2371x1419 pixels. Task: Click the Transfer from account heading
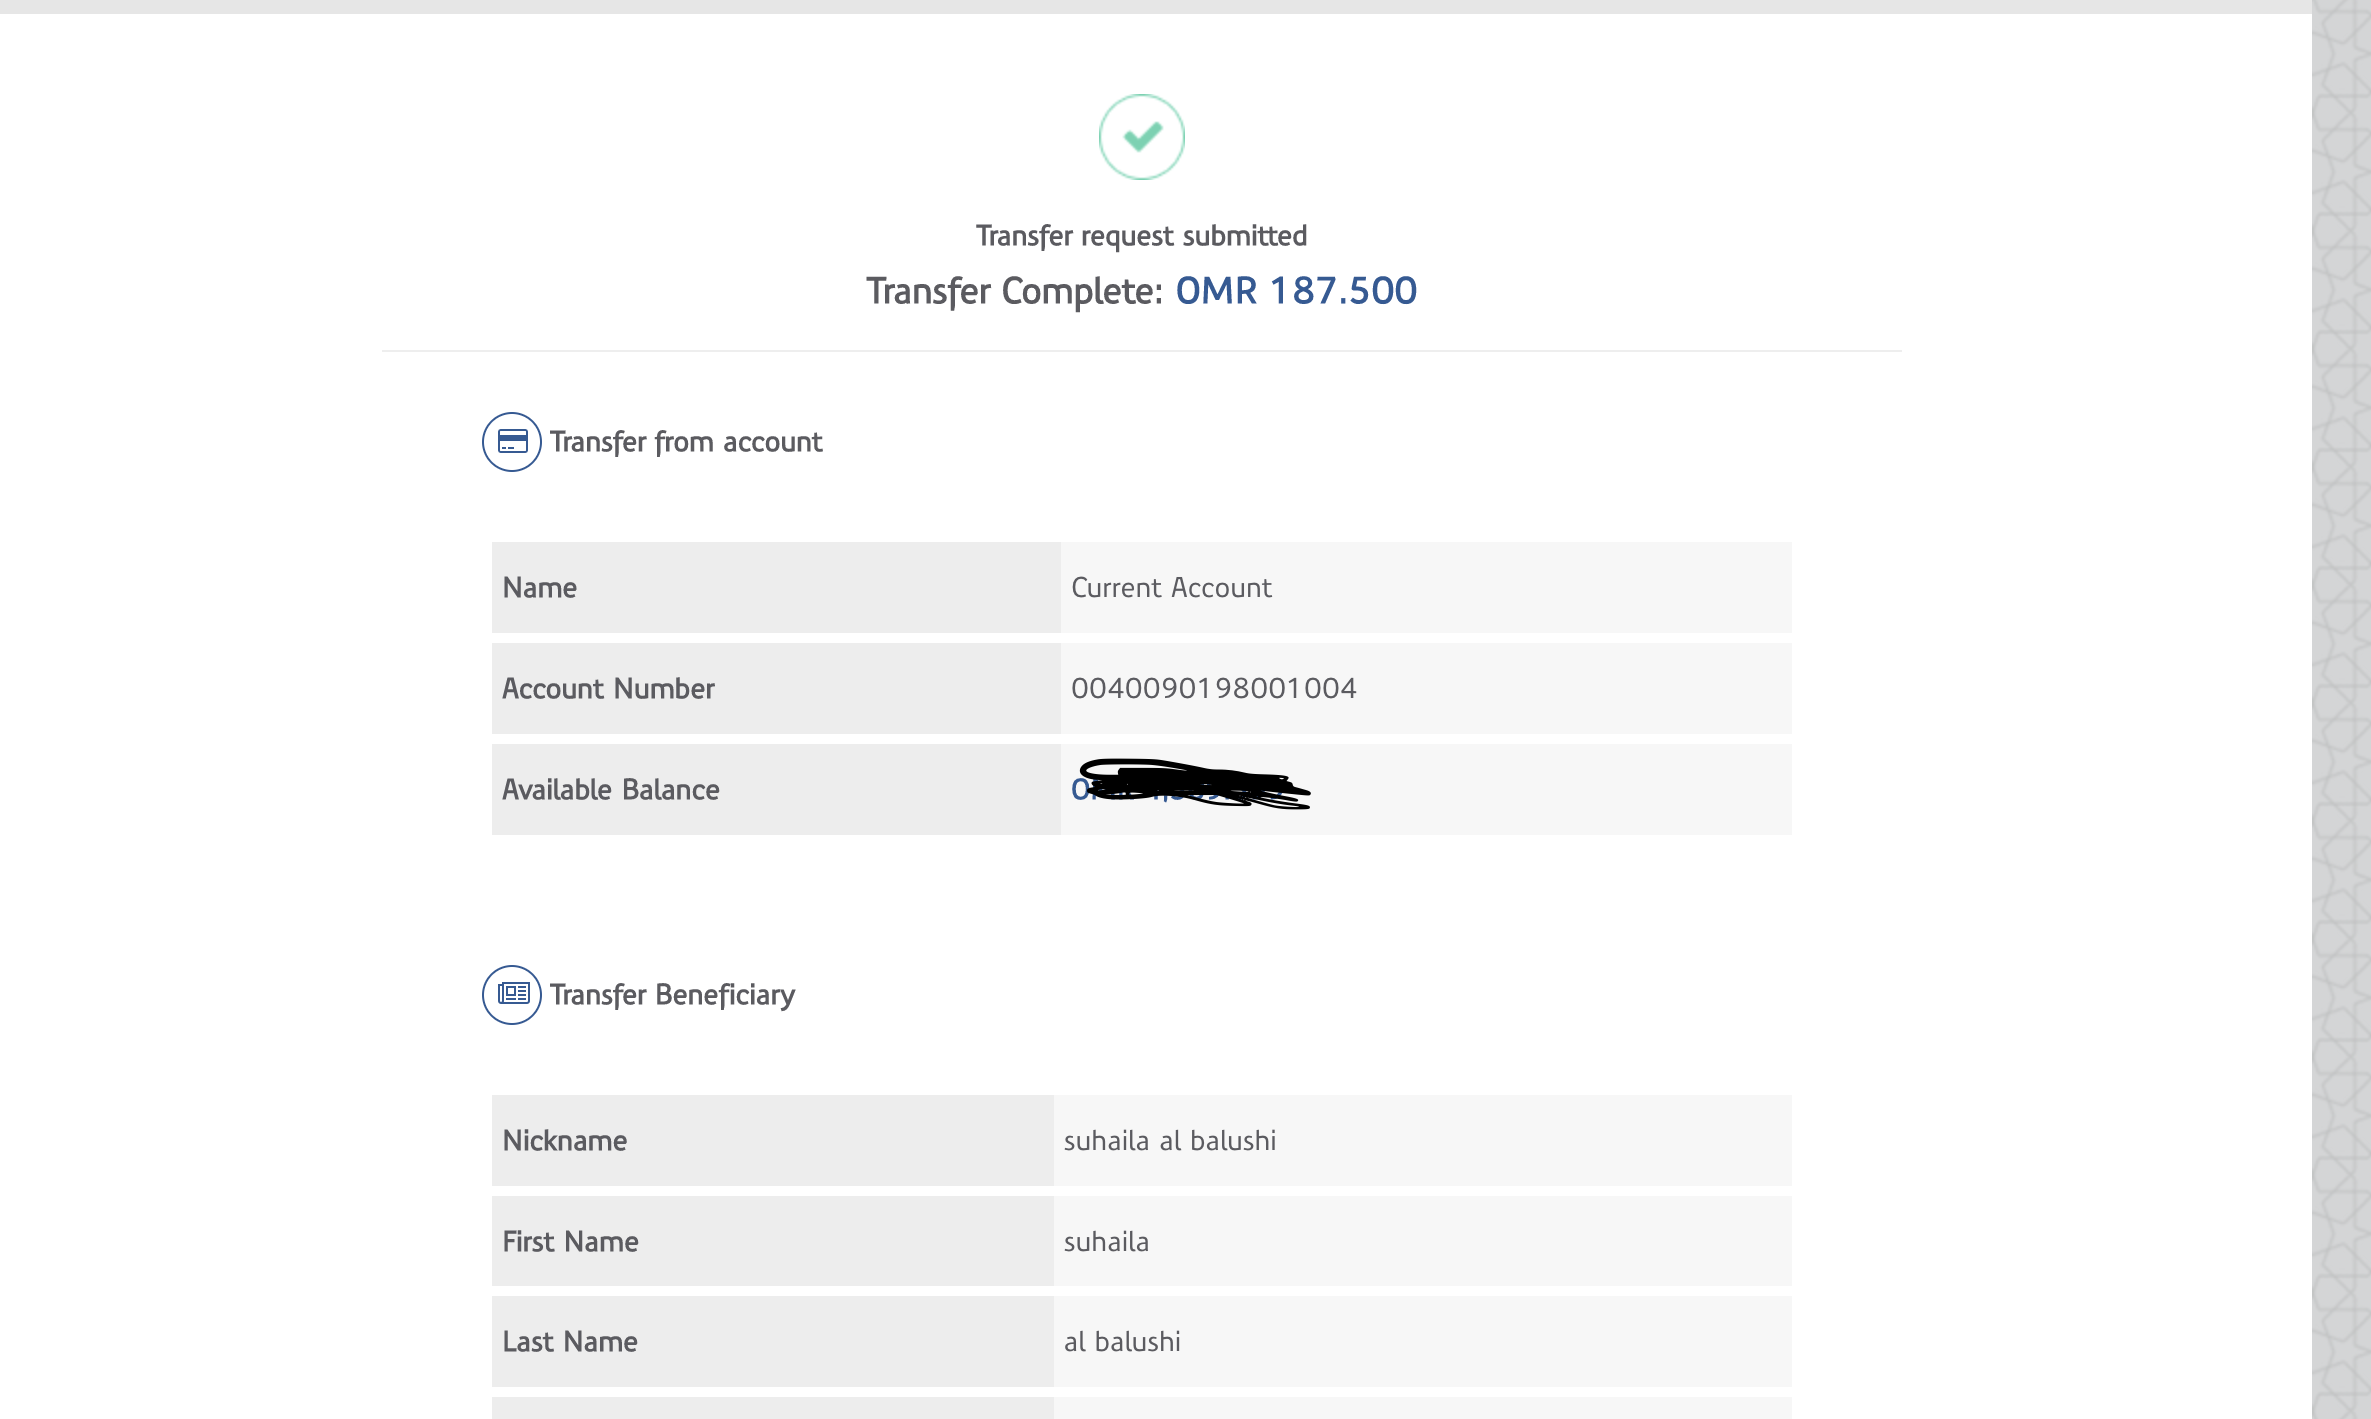(x=686, y=442)
